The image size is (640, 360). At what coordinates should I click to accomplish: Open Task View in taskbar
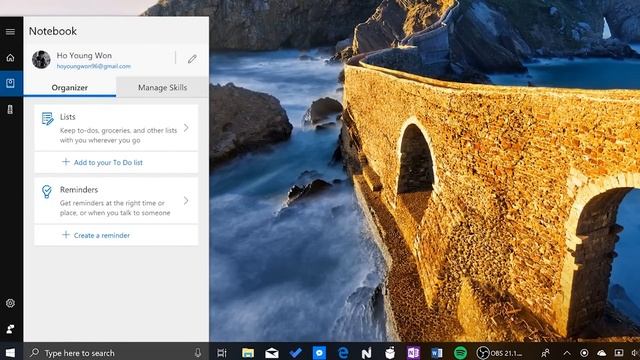click(222, 353)
